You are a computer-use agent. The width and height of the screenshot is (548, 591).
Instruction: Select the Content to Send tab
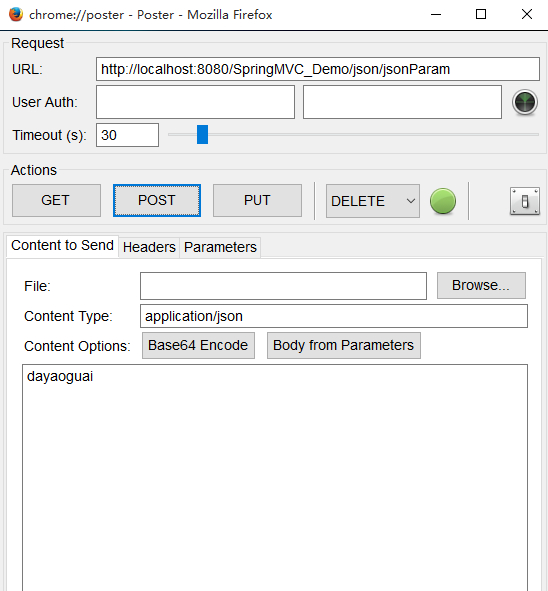62,245
